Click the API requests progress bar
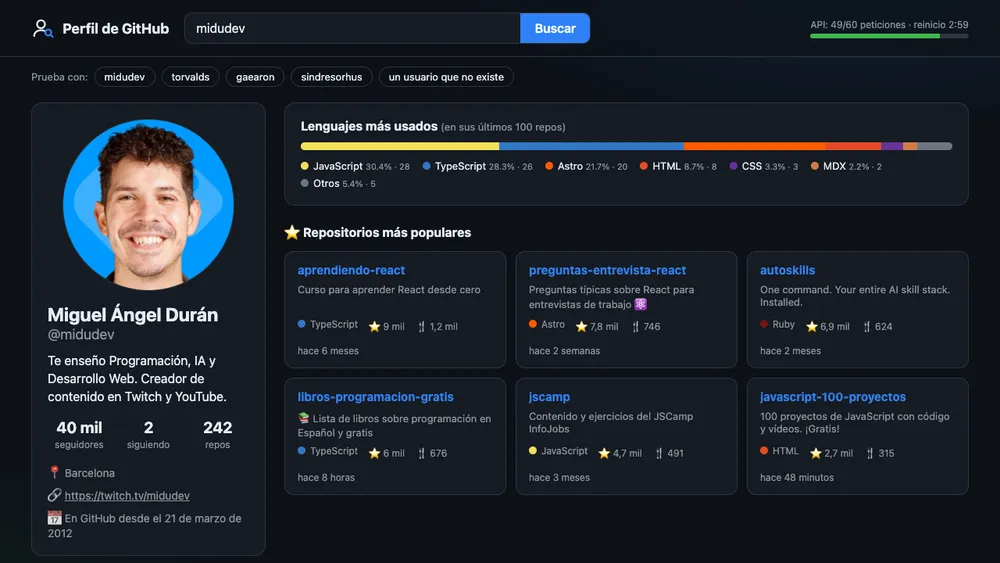 [889, 36]
